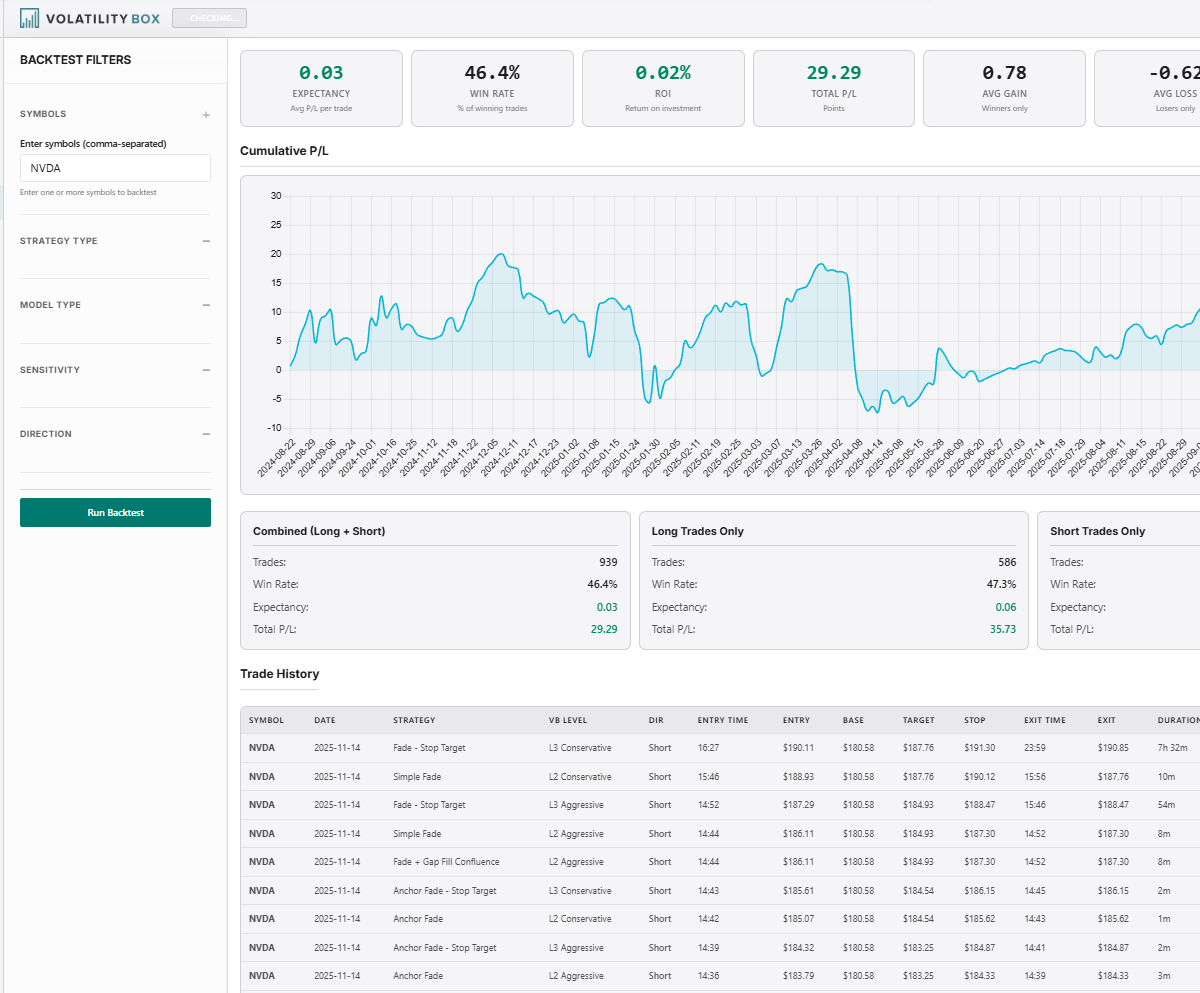The width and height of the screenshot is (1200, 993).
Task: Click the Volatility Box logo icon
Action: [x=30, y=18]
